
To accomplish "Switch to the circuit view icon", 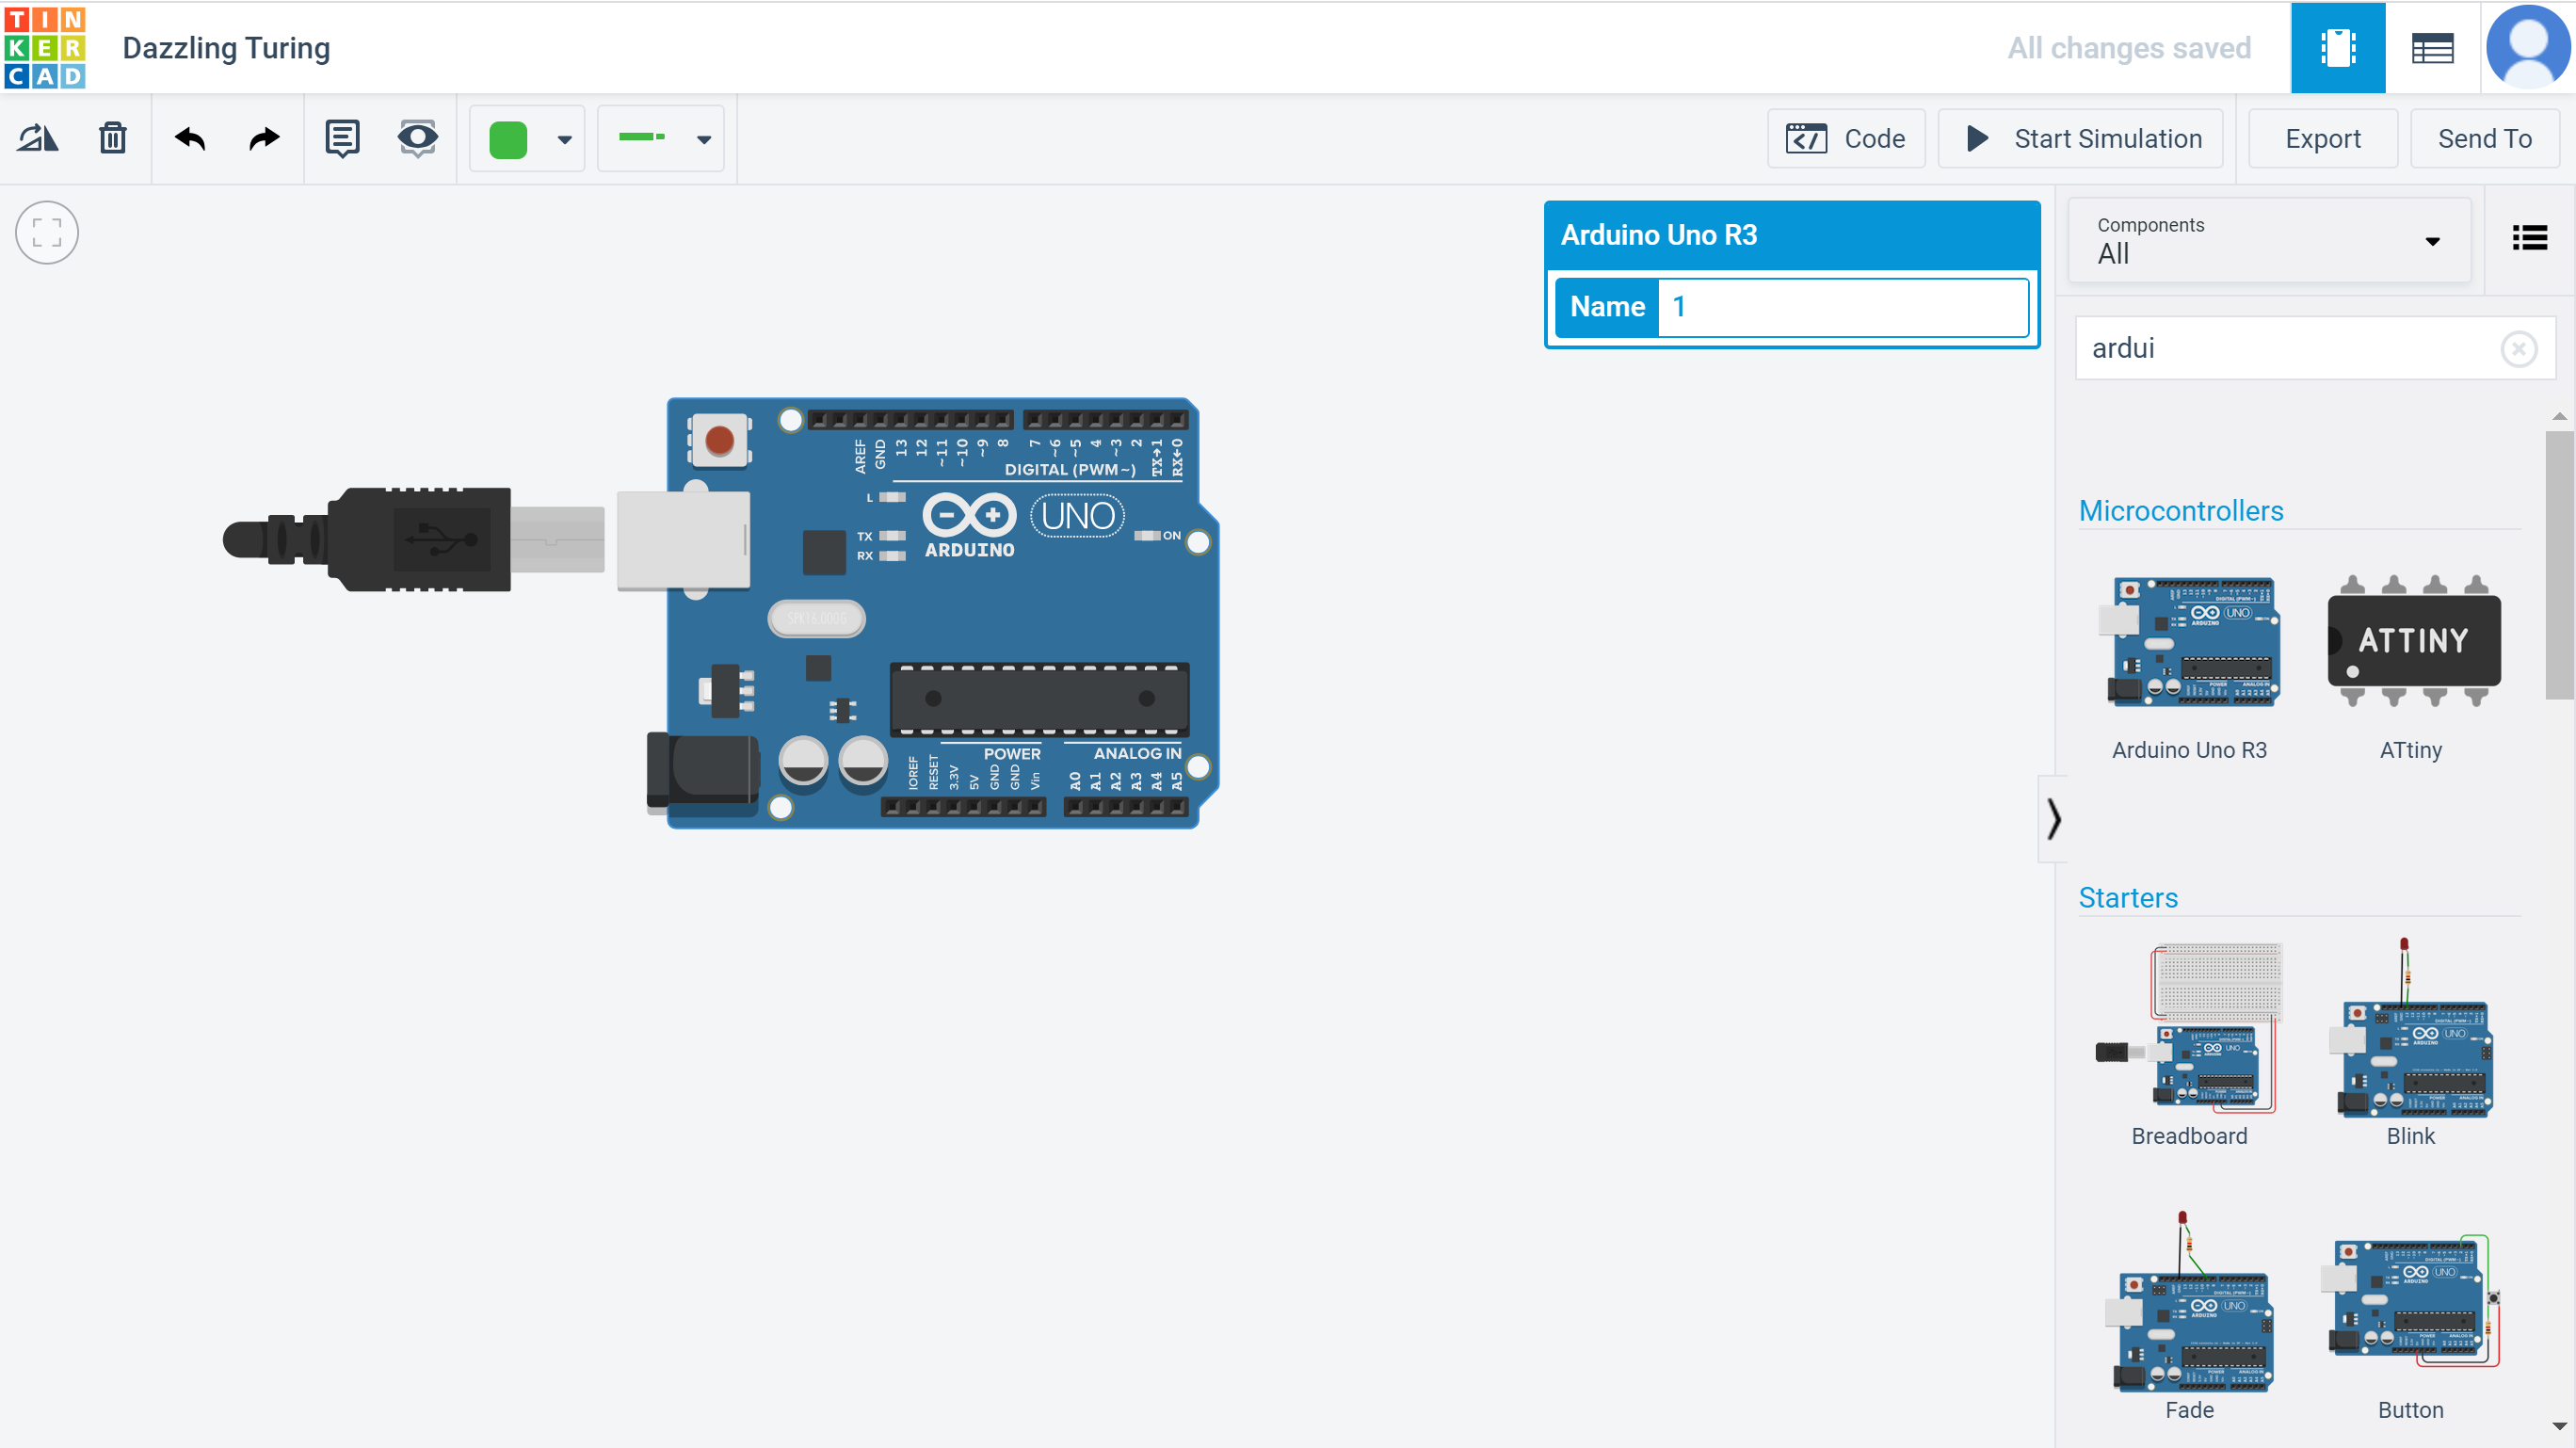I will (2338, 47).
